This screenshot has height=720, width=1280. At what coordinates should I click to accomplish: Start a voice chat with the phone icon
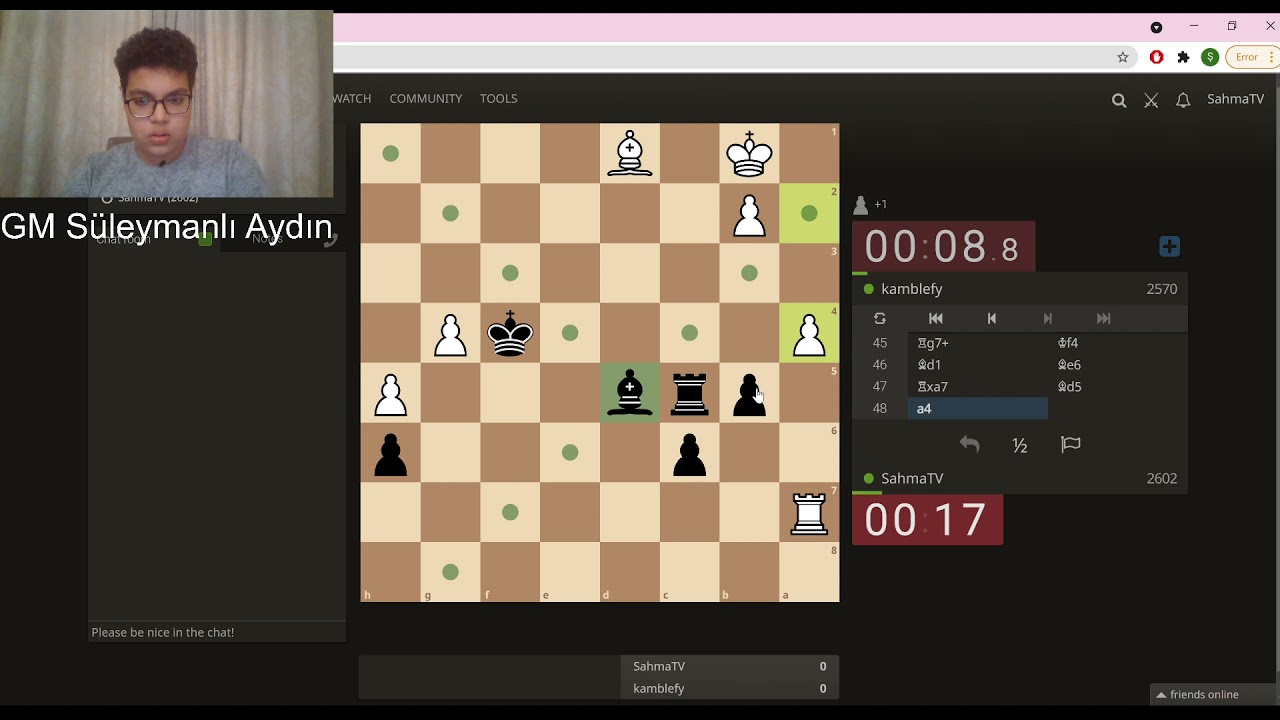330,238
